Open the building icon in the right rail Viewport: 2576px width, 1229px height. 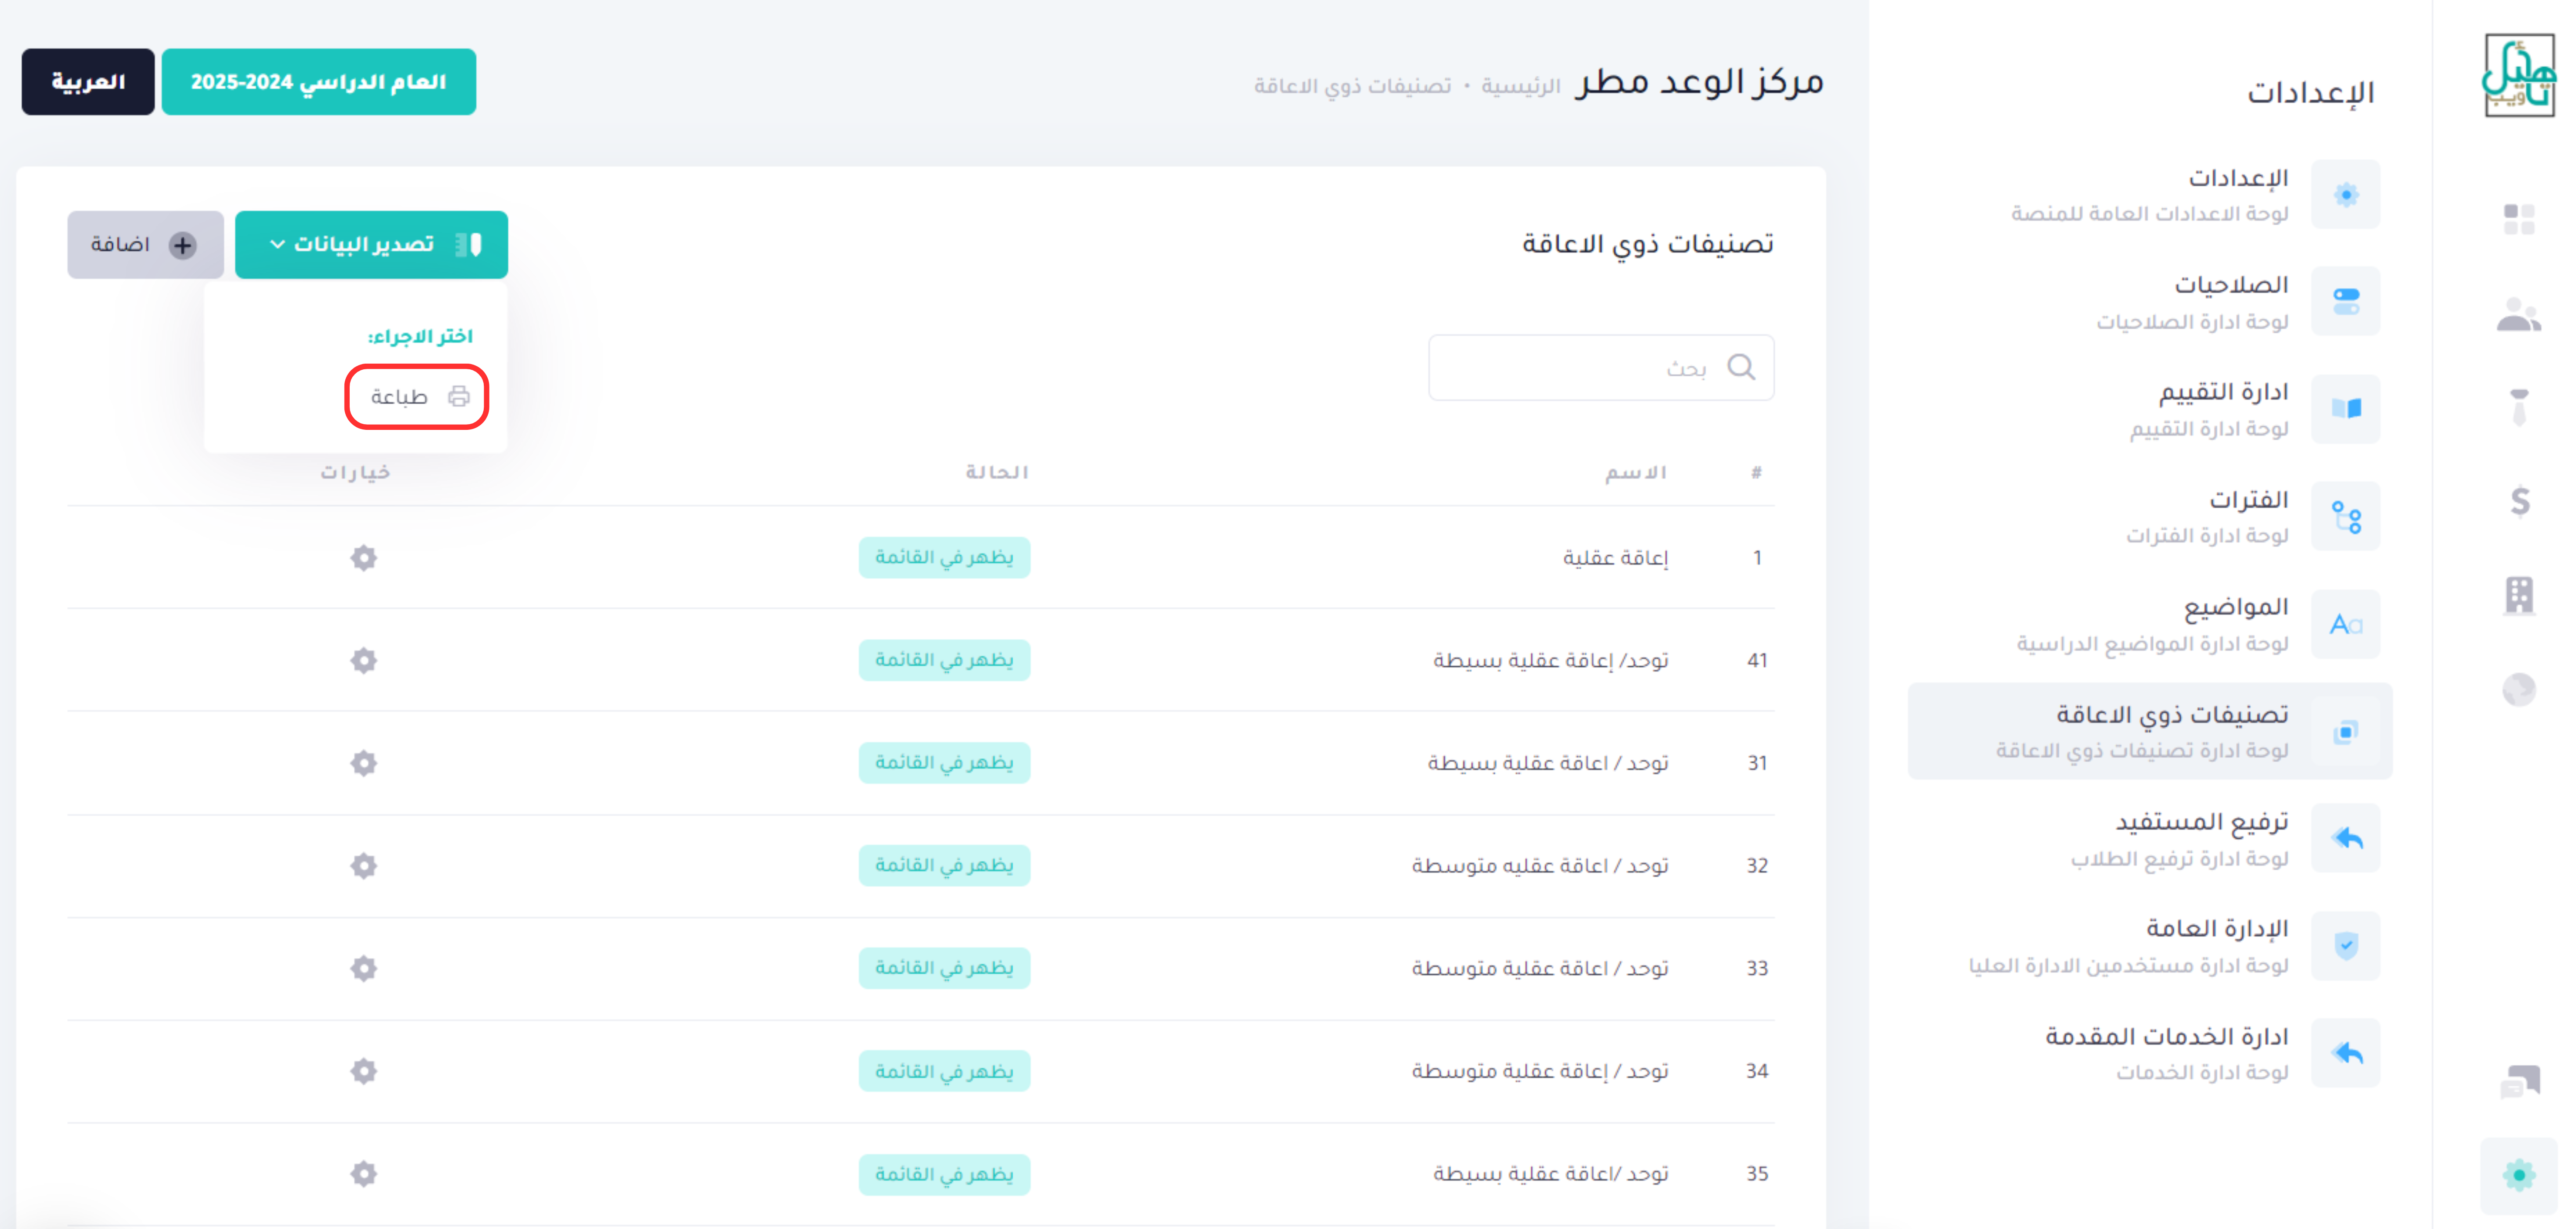click(x=2519, y=596)
